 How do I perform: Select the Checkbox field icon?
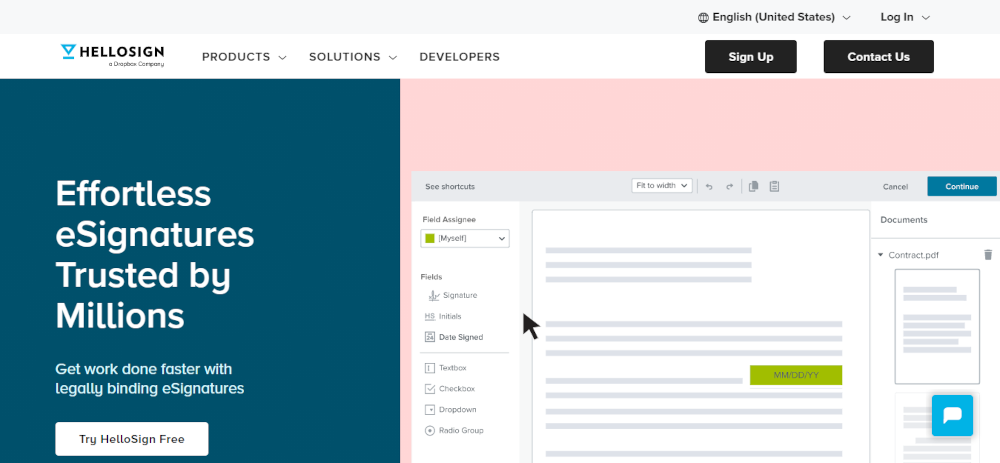(x=430, y=388)
